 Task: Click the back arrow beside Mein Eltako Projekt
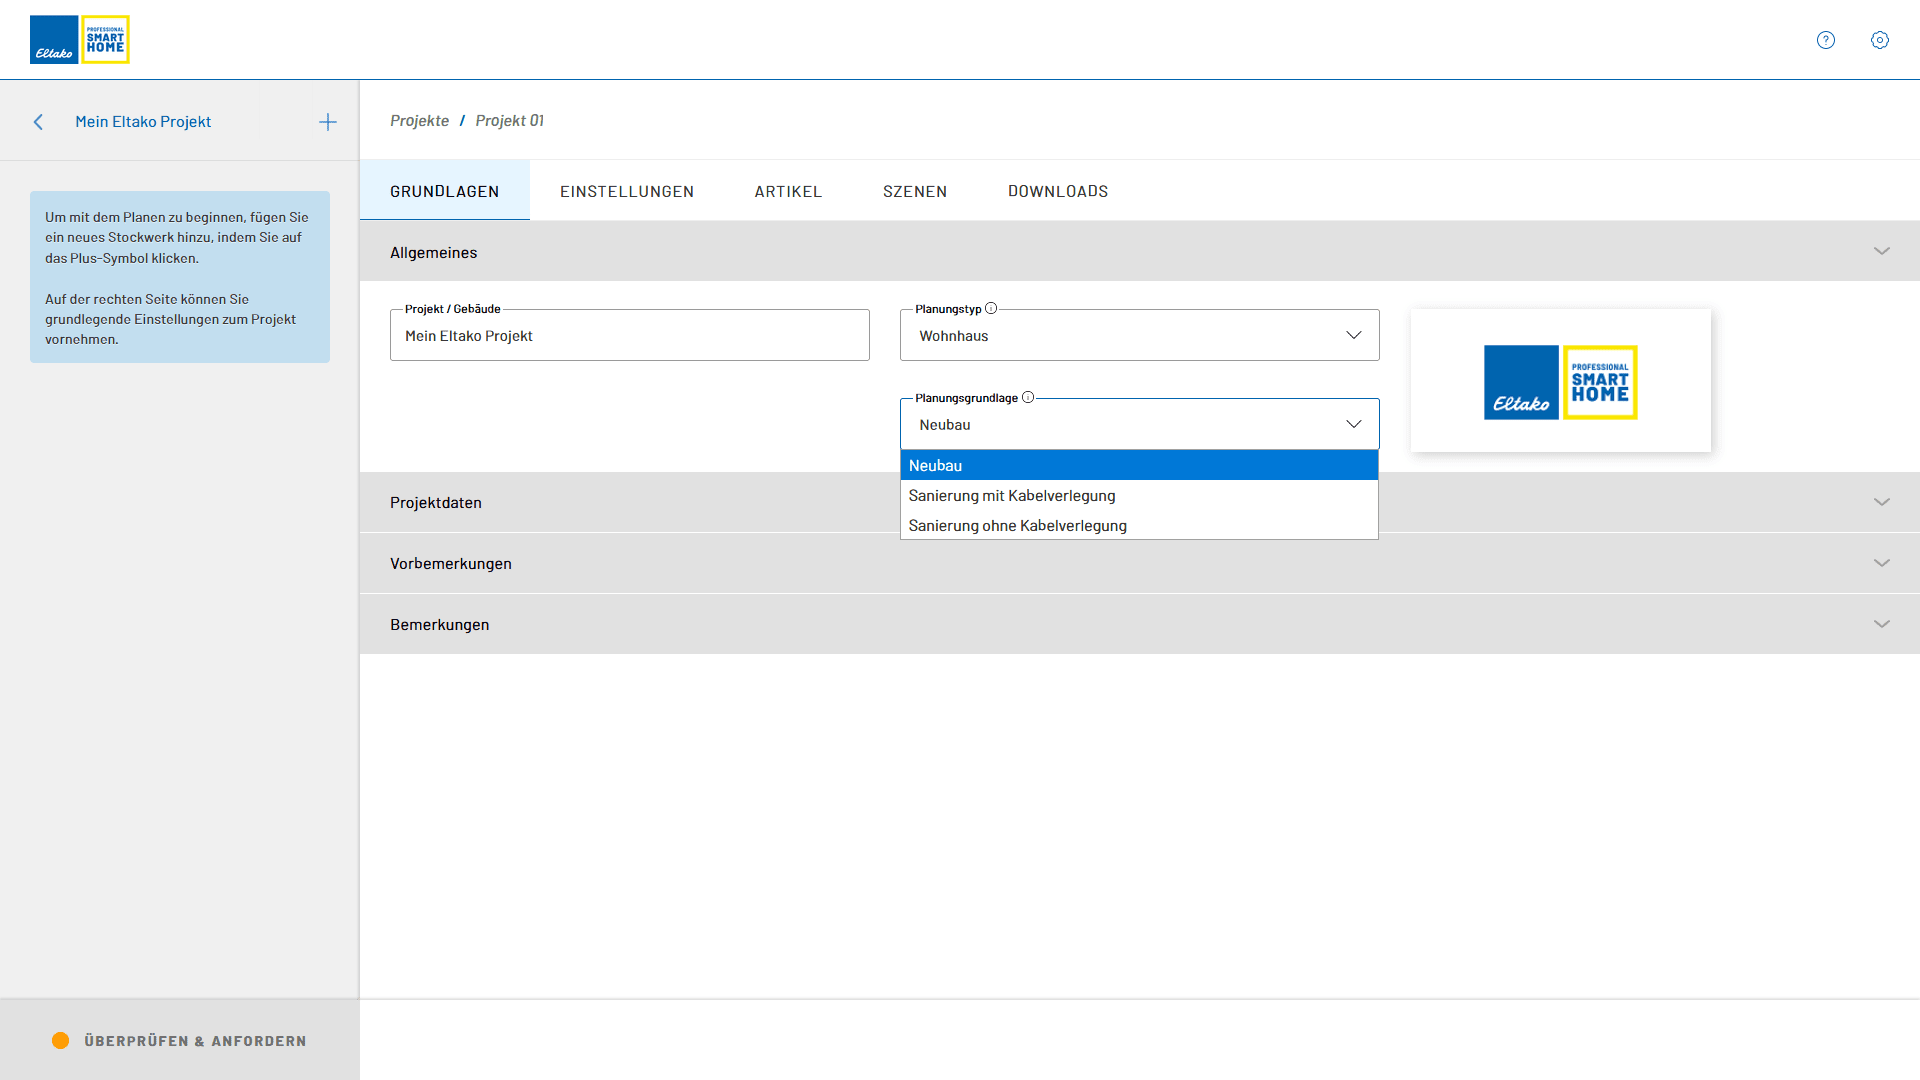pos(38,122)
